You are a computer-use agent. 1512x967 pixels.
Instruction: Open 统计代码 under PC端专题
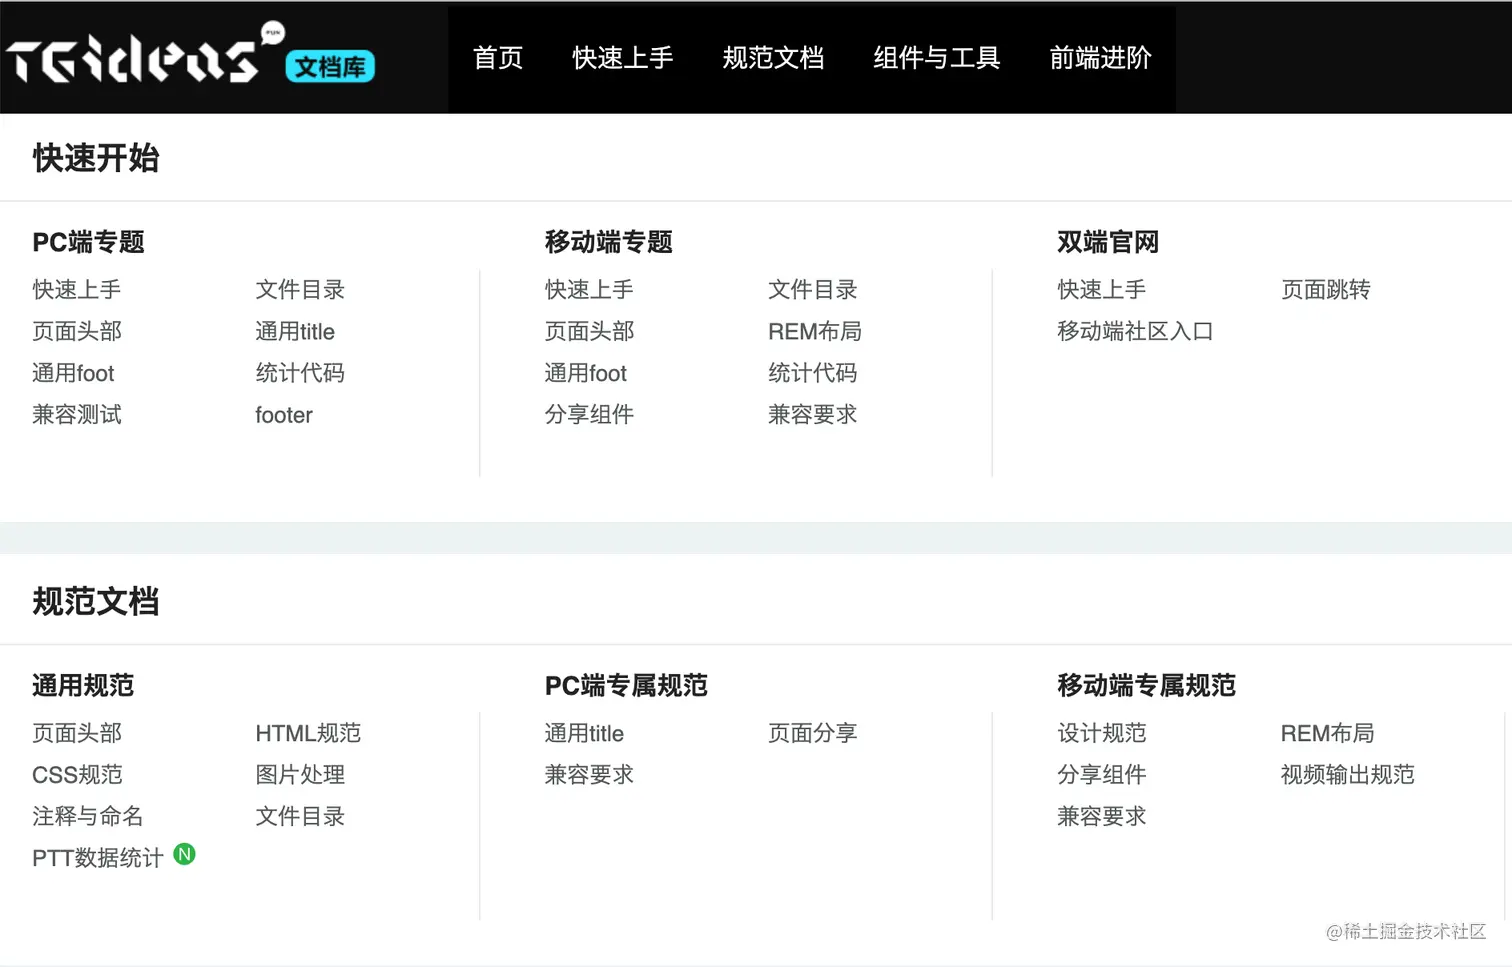pyautogui.click(x=300, y=373)
